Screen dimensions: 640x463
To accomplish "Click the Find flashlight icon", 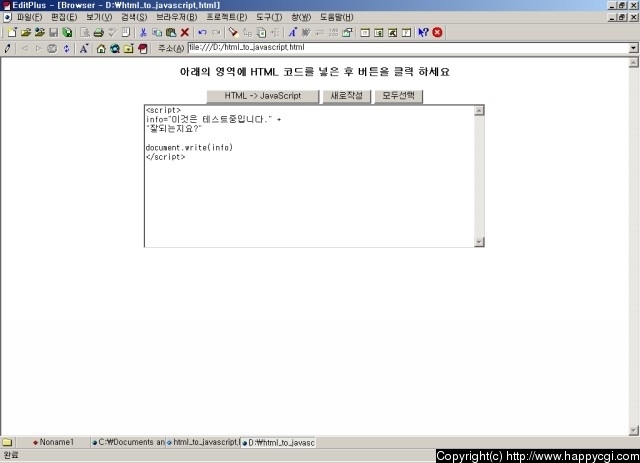I will click(x=233, y=32).
